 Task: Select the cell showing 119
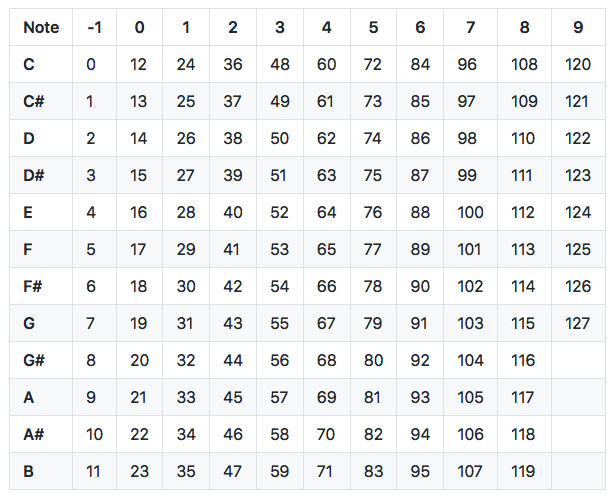[x=524, y=471]
